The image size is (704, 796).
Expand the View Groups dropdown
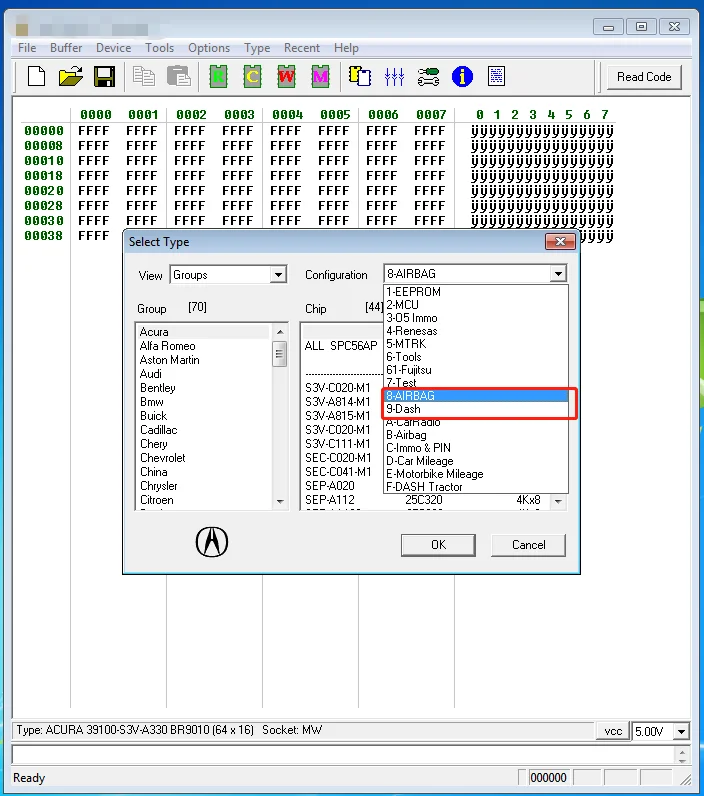(278, 275)
